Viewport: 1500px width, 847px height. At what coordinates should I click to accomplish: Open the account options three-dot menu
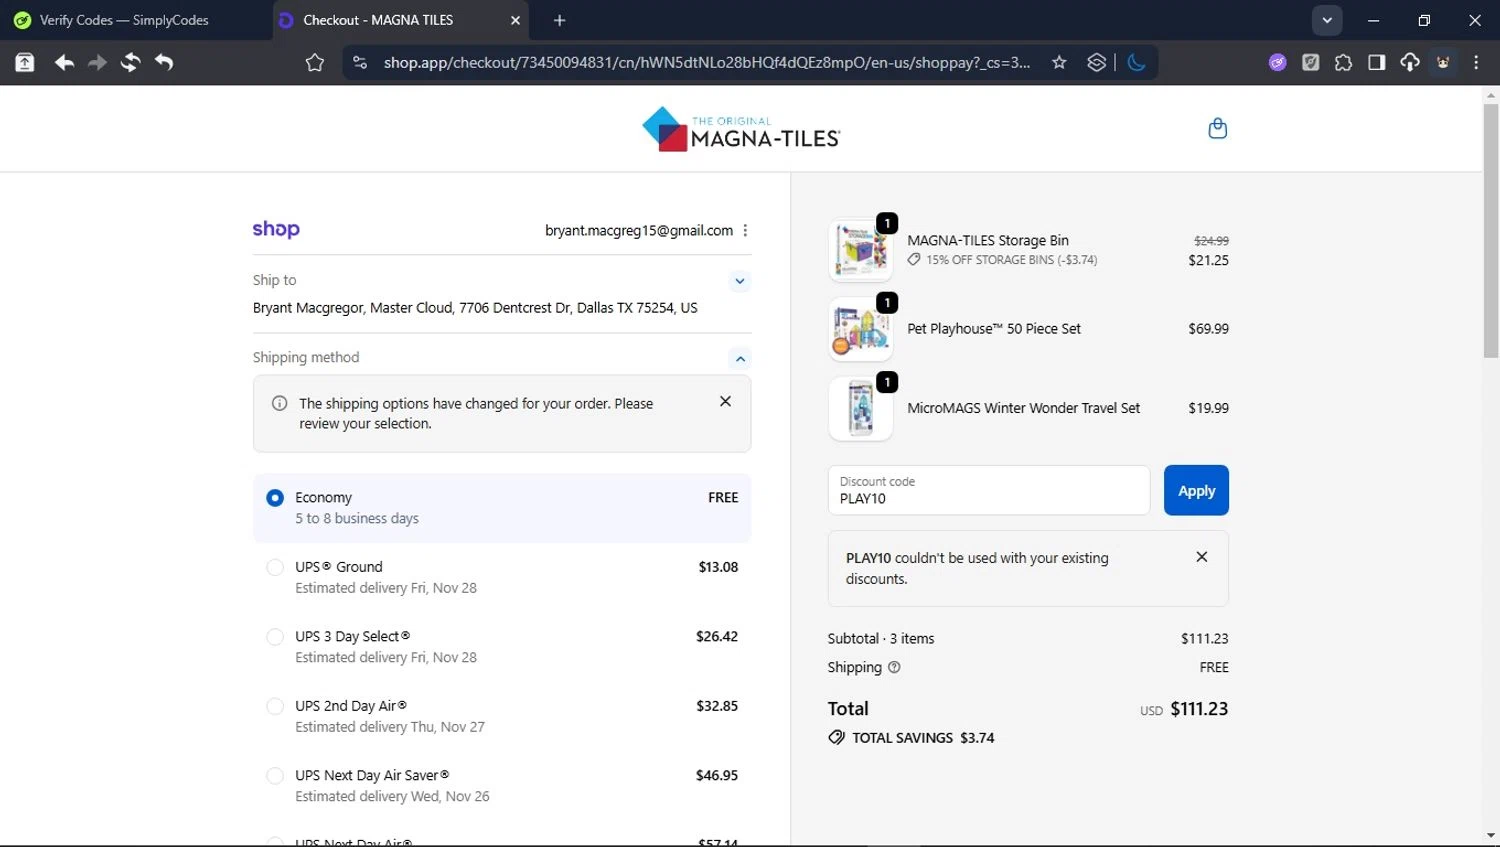745,230
